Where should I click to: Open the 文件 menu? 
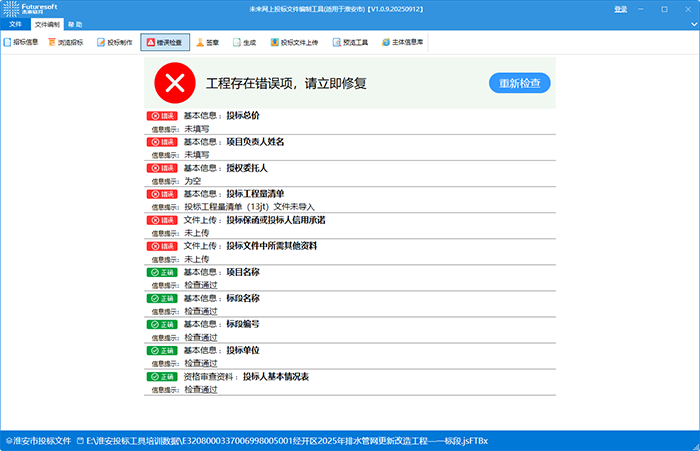(15, 23)
